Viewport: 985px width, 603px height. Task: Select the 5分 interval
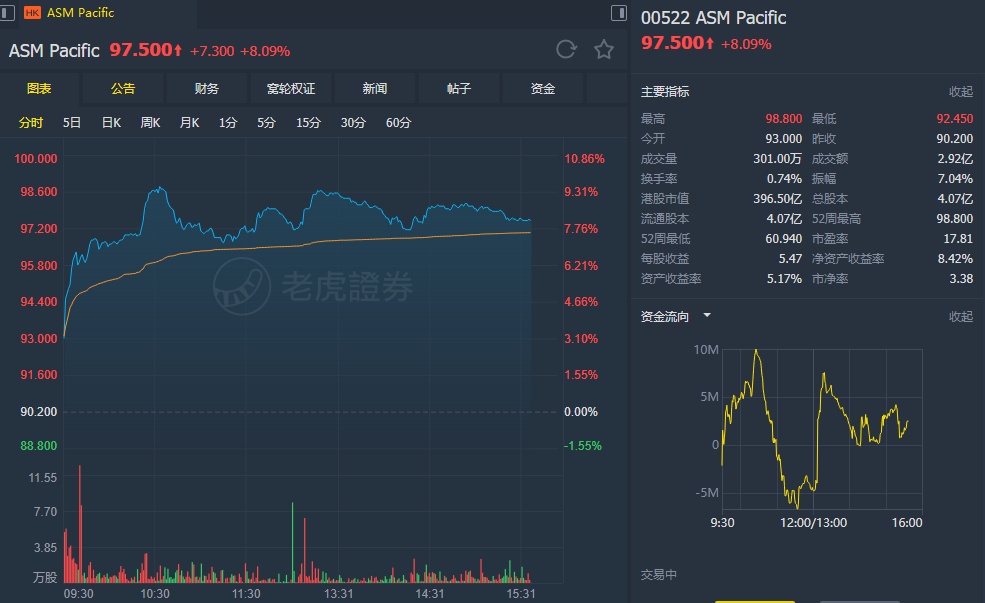coord(266,122)
